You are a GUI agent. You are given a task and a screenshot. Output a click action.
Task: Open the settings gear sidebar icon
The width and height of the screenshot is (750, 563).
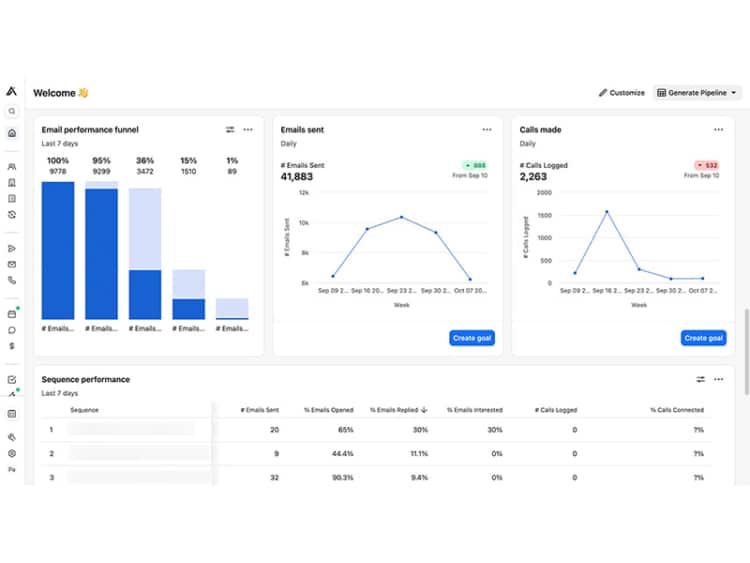click(12, 453)
